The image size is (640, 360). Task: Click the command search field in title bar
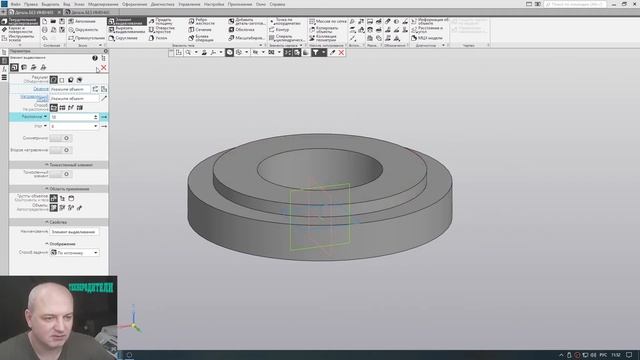coord(575,4)
